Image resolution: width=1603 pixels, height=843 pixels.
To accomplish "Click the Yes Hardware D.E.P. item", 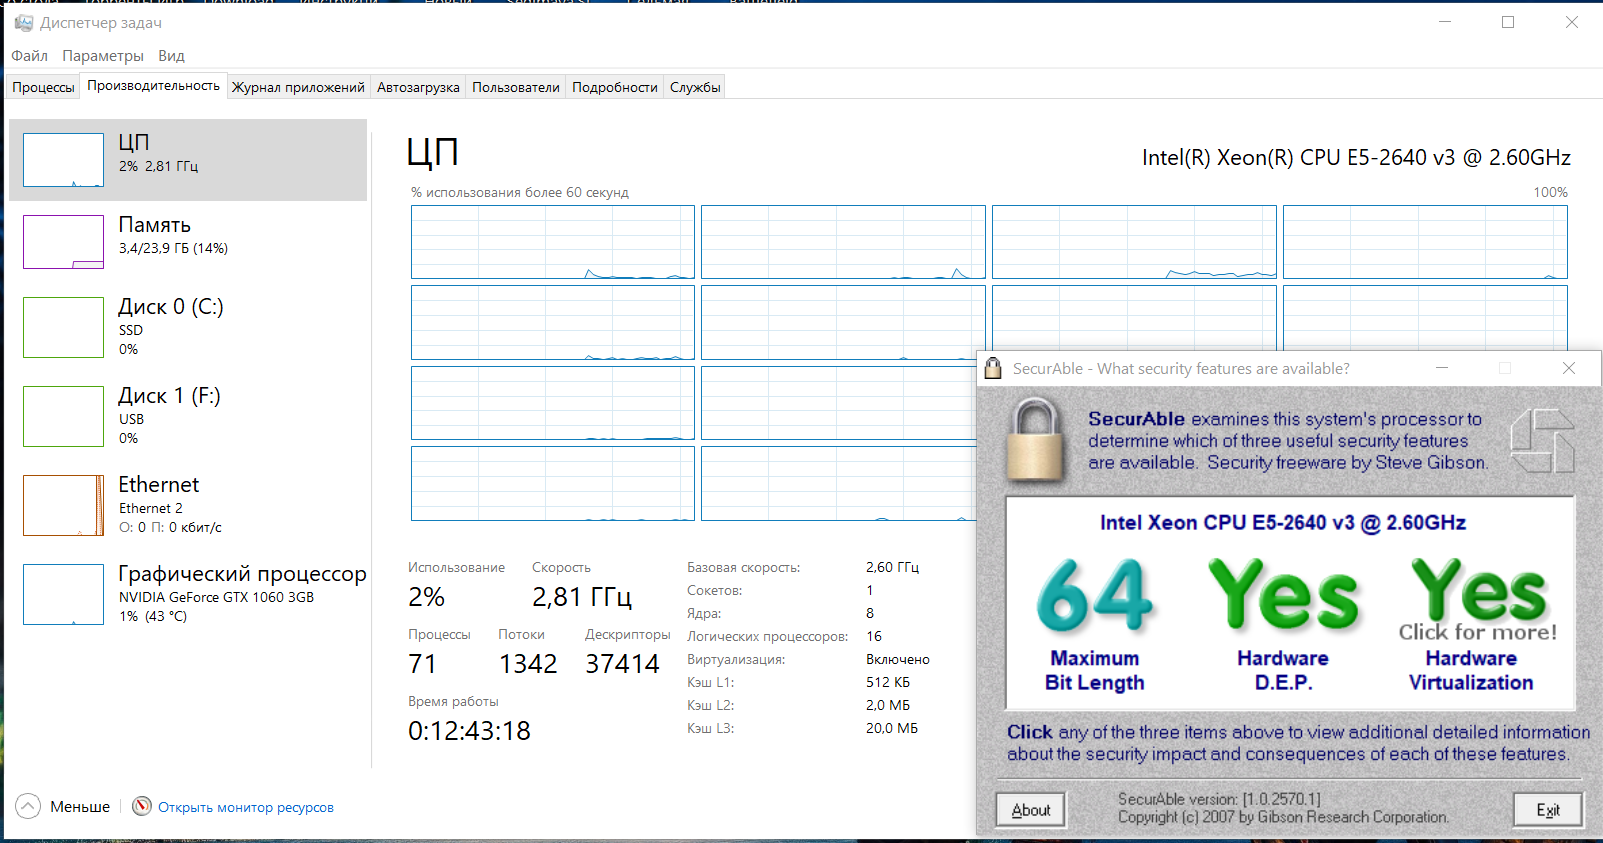I will point(1283,625).
